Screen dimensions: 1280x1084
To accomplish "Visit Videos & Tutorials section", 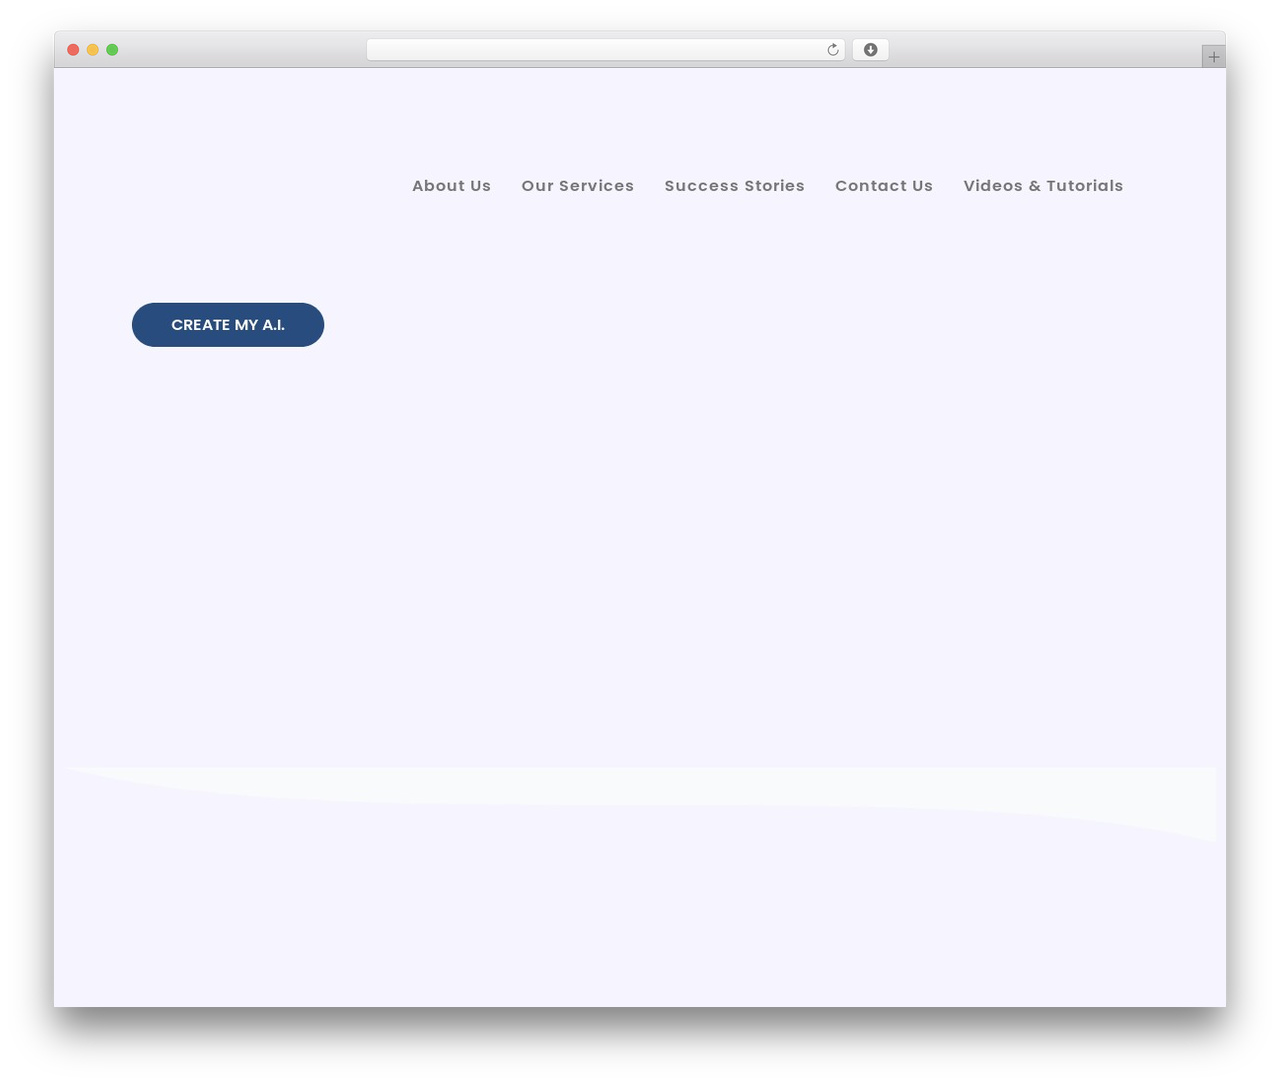I will tap(1043, 186).
